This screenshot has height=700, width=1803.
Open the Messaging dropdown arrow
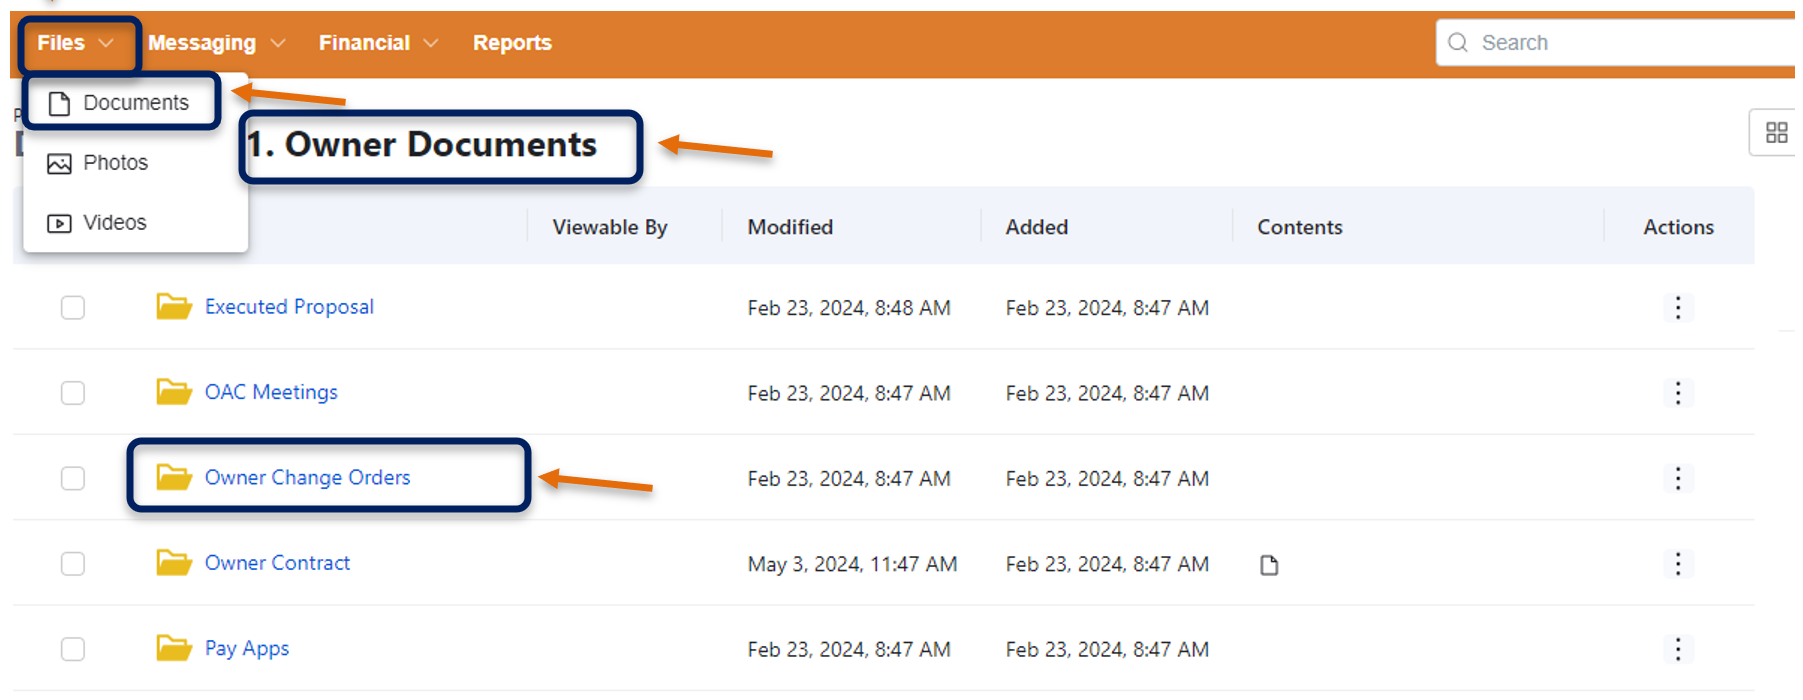pyautogui.click(x=279, y=43)
